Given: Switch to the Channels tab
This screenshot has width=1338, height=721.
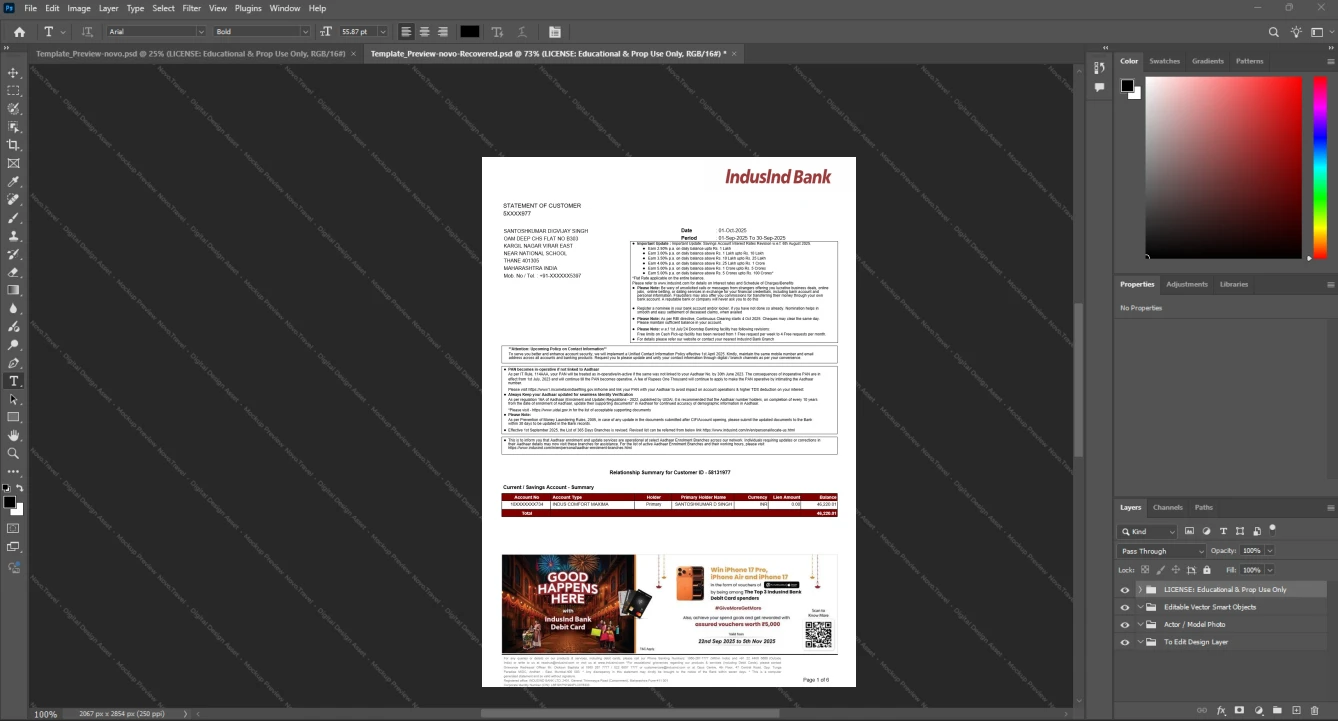Looking at the screenshot, I should (1168, 507).
